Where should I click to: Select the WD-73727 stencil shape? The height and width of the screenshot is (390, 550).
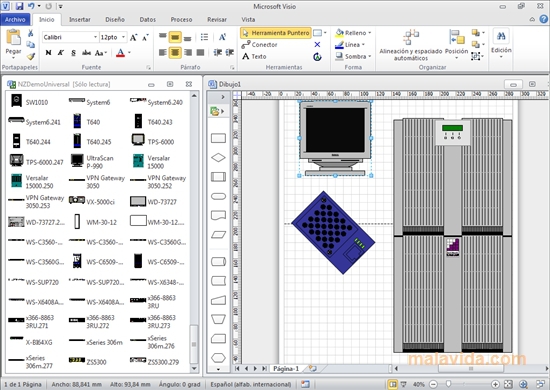click(x=153, y=201)
